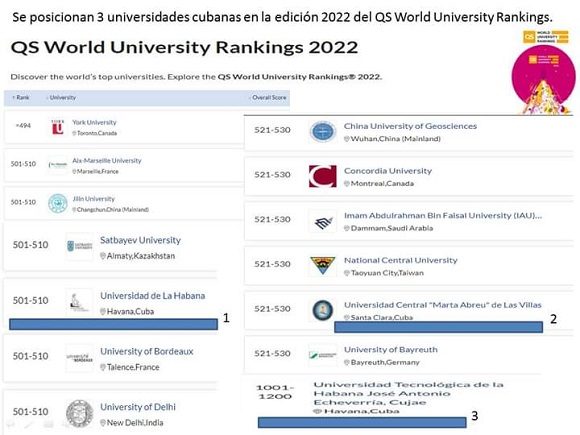580x435 pixels.
Task: Click the University of Bordeaux logo
Action: click(79, 358)
